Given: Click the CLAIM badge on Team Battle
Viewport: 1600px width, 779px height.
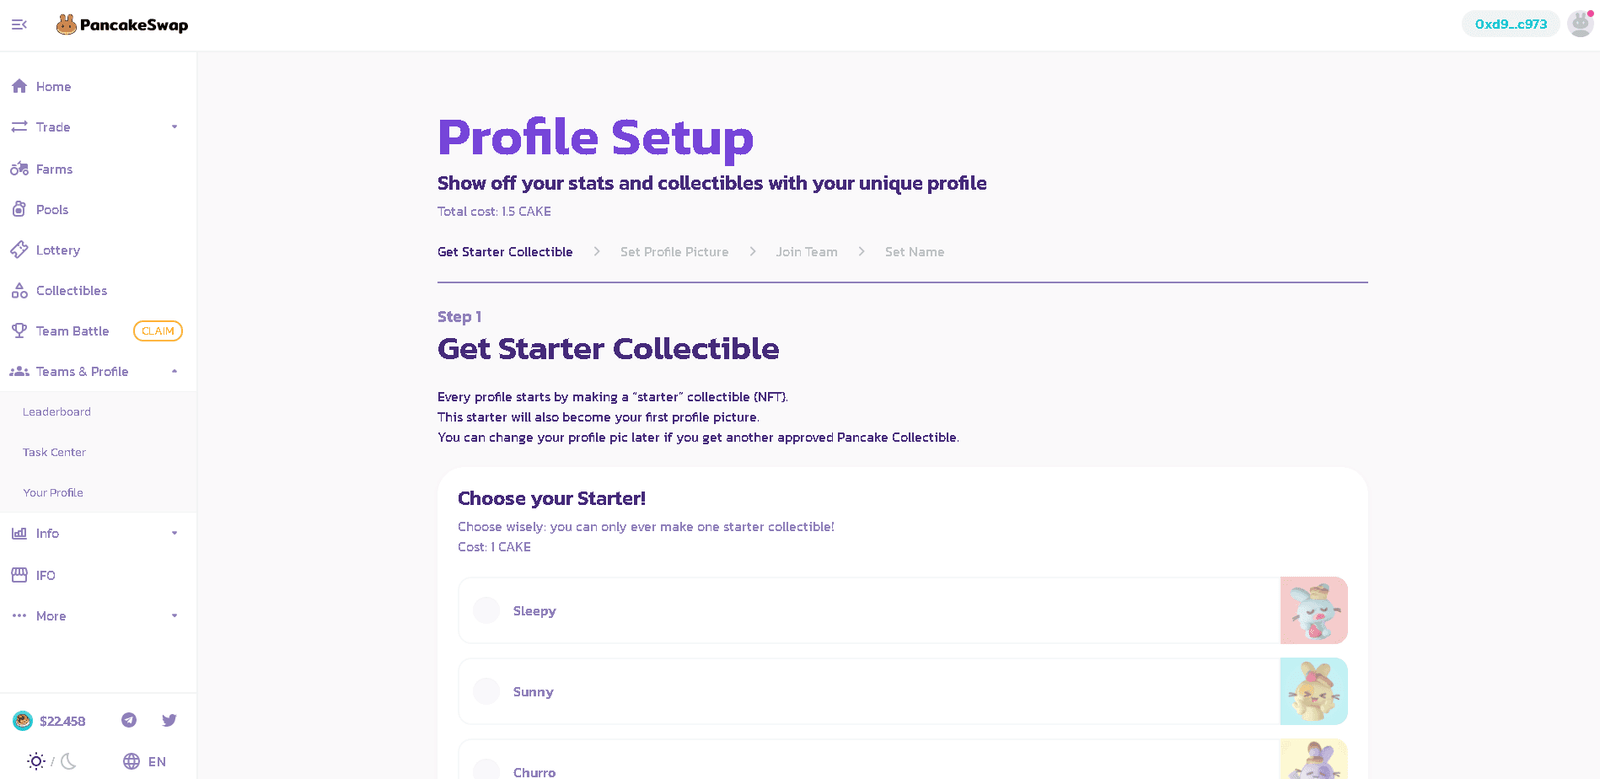Looking at the screenshot, I should 158,331.
